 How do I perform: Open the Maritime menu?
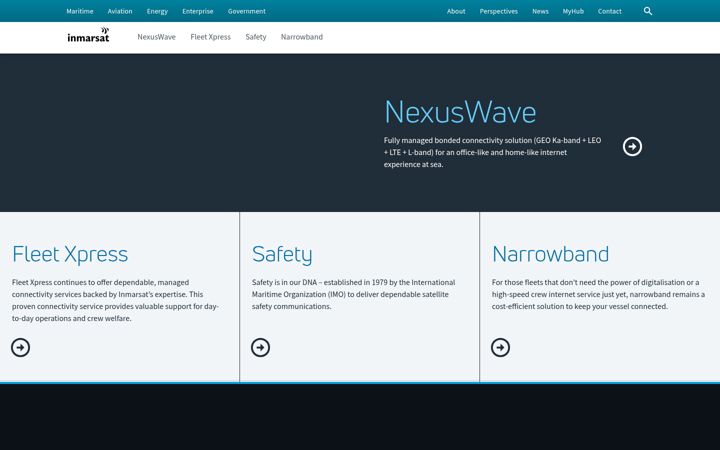click(80, 11)
